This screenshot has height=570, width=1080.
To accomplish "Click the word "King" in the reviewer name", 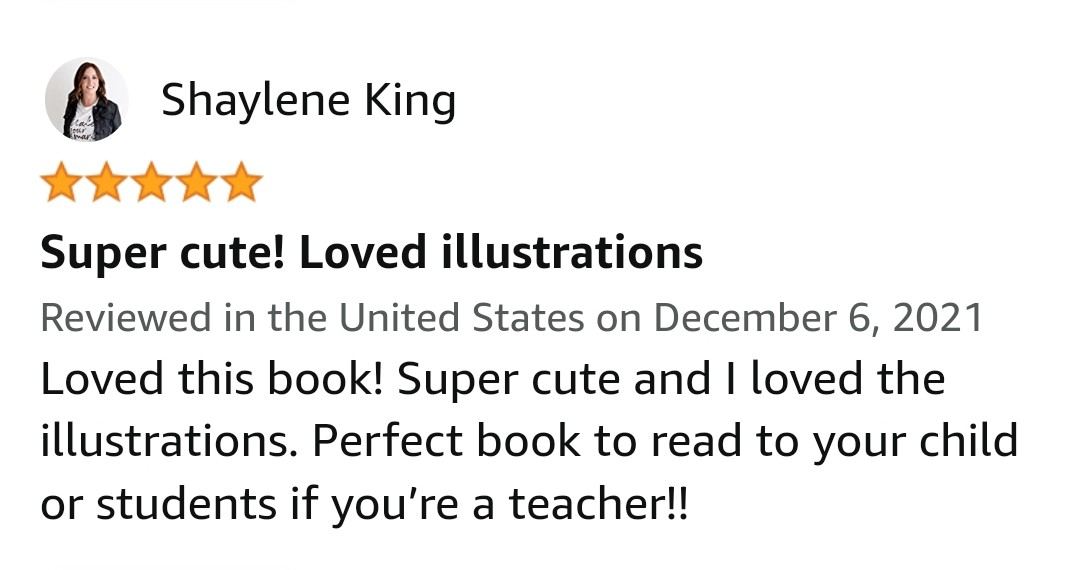I will pyautogui.click(x=411, y=100).
